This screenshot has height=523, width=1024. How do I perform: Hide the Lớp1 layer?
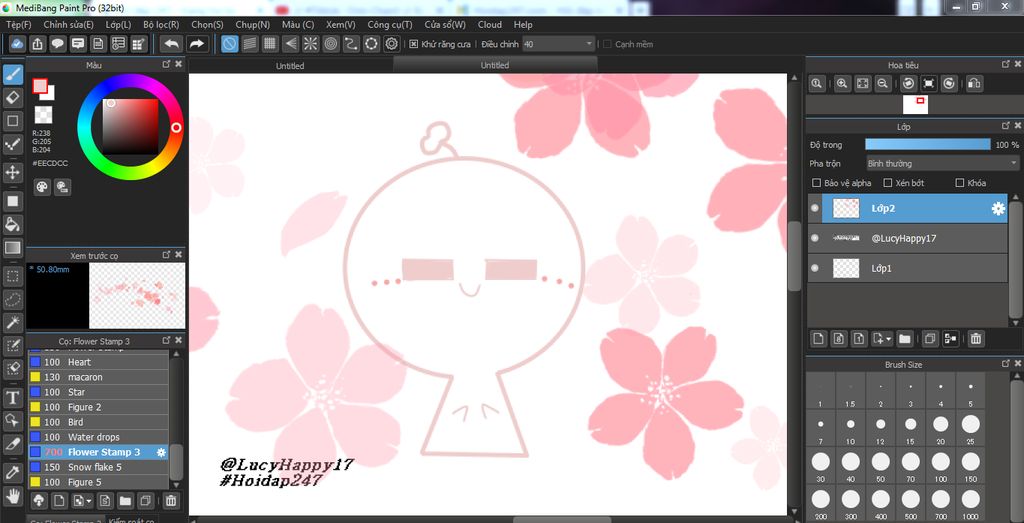pos(814,268)
